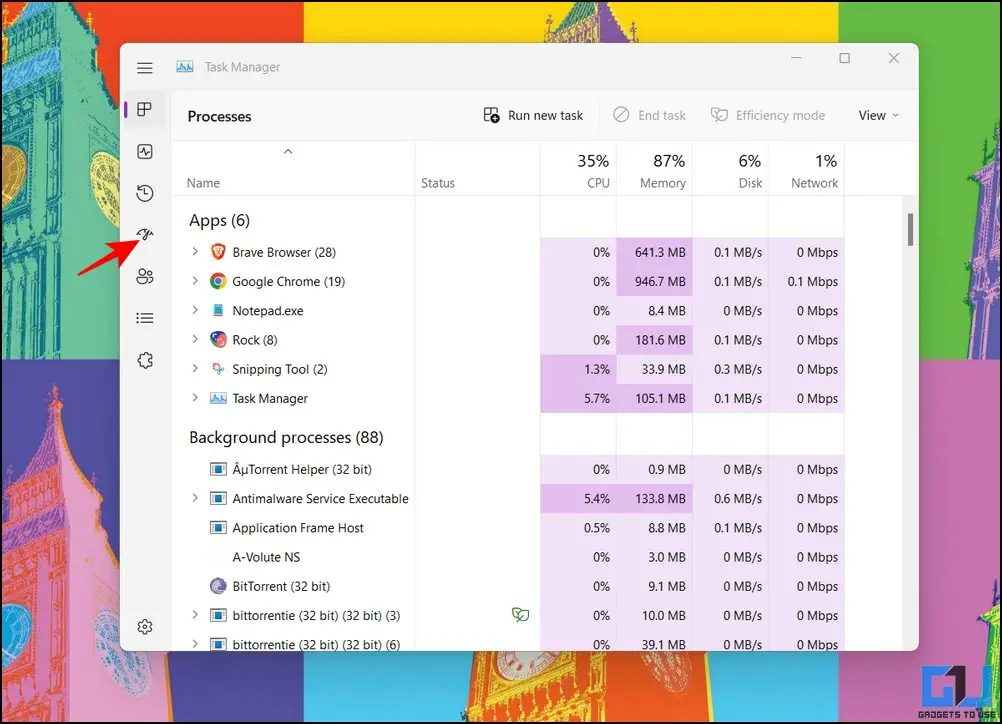Open the View dropdown menu

[879, 116]
